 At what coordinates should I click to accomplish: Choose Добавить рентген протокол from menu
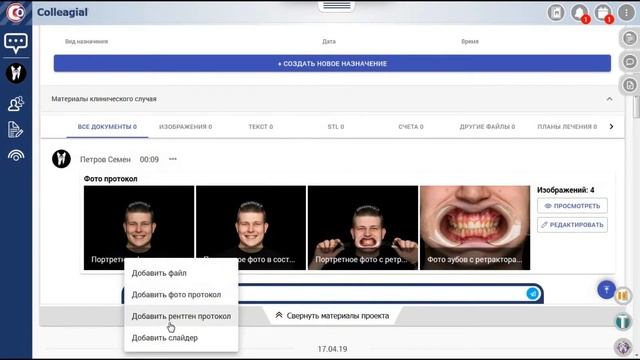tap(181, 316)
